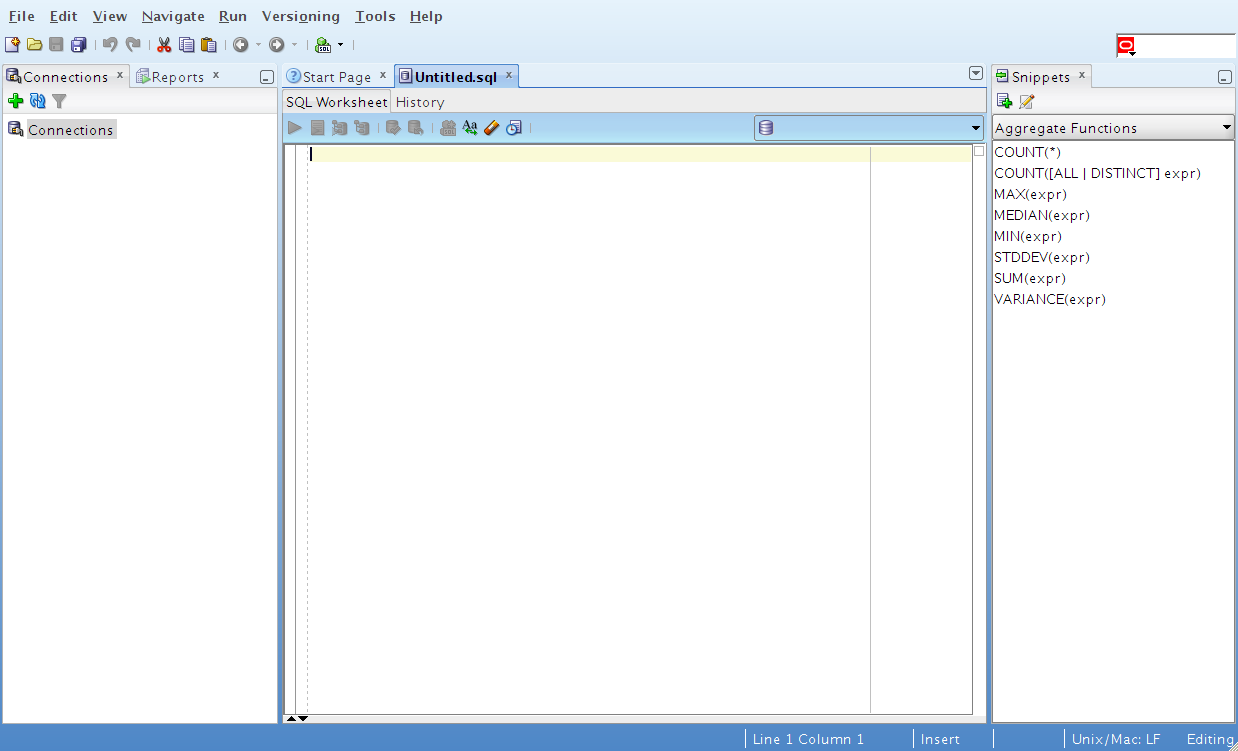
Task: Clear worksheet with the eraser icon
Action: pos(491,127)
